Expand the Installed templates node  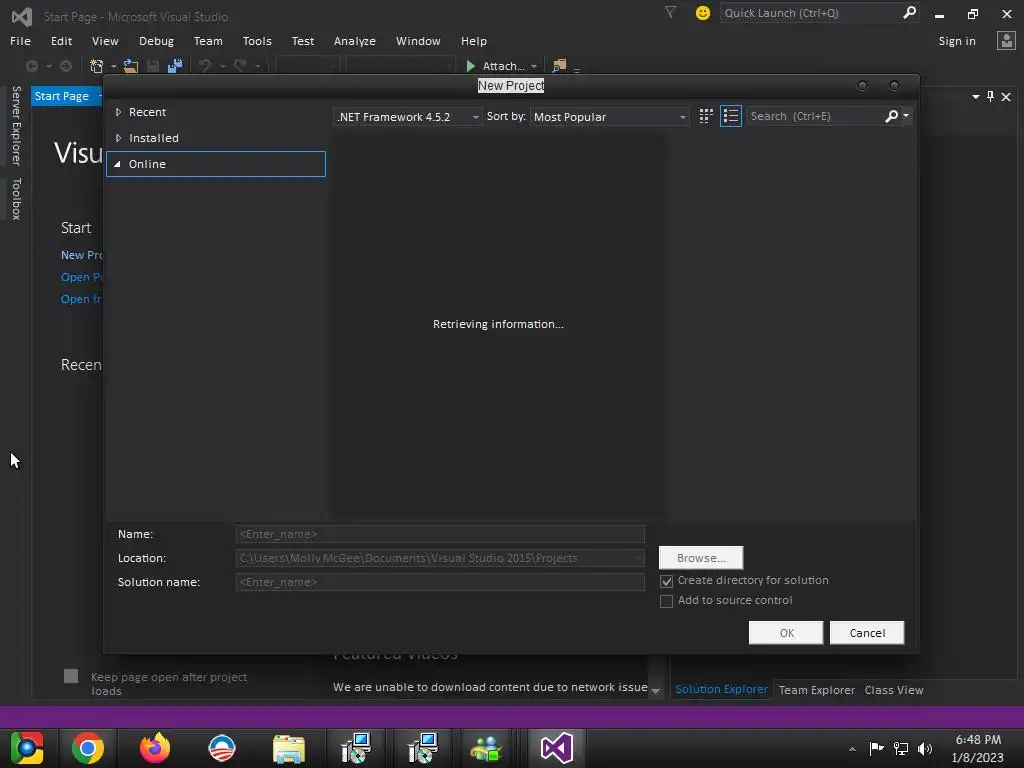coord(118,138)
